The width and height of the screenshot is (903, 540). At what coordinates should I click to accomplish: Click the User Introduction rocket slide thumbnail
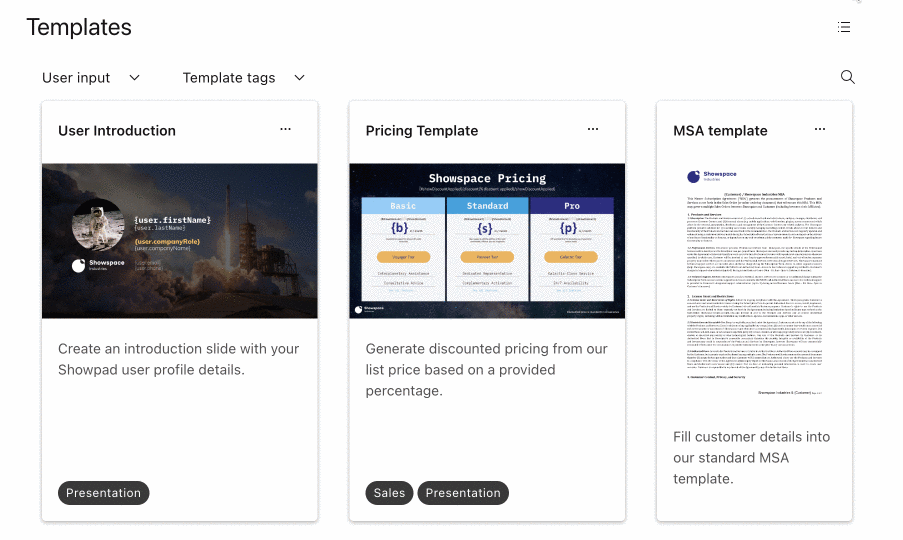[x=180, y=241]
